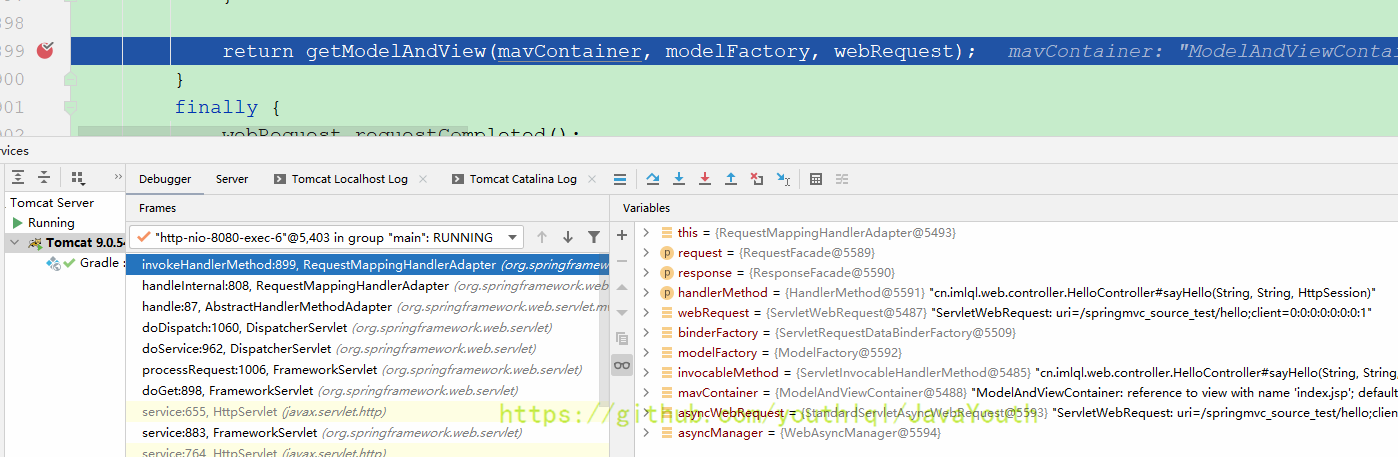Close the Tomcat Localhost Log tab
The height and width of the screenshot is (457, 1398).
click(423, 179)
